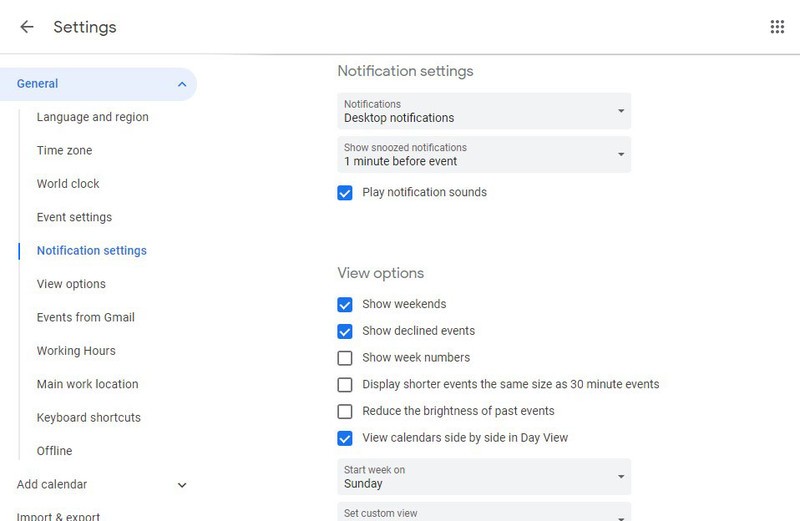Click the View options heading
800x521 pixels.
pos(380,273)
